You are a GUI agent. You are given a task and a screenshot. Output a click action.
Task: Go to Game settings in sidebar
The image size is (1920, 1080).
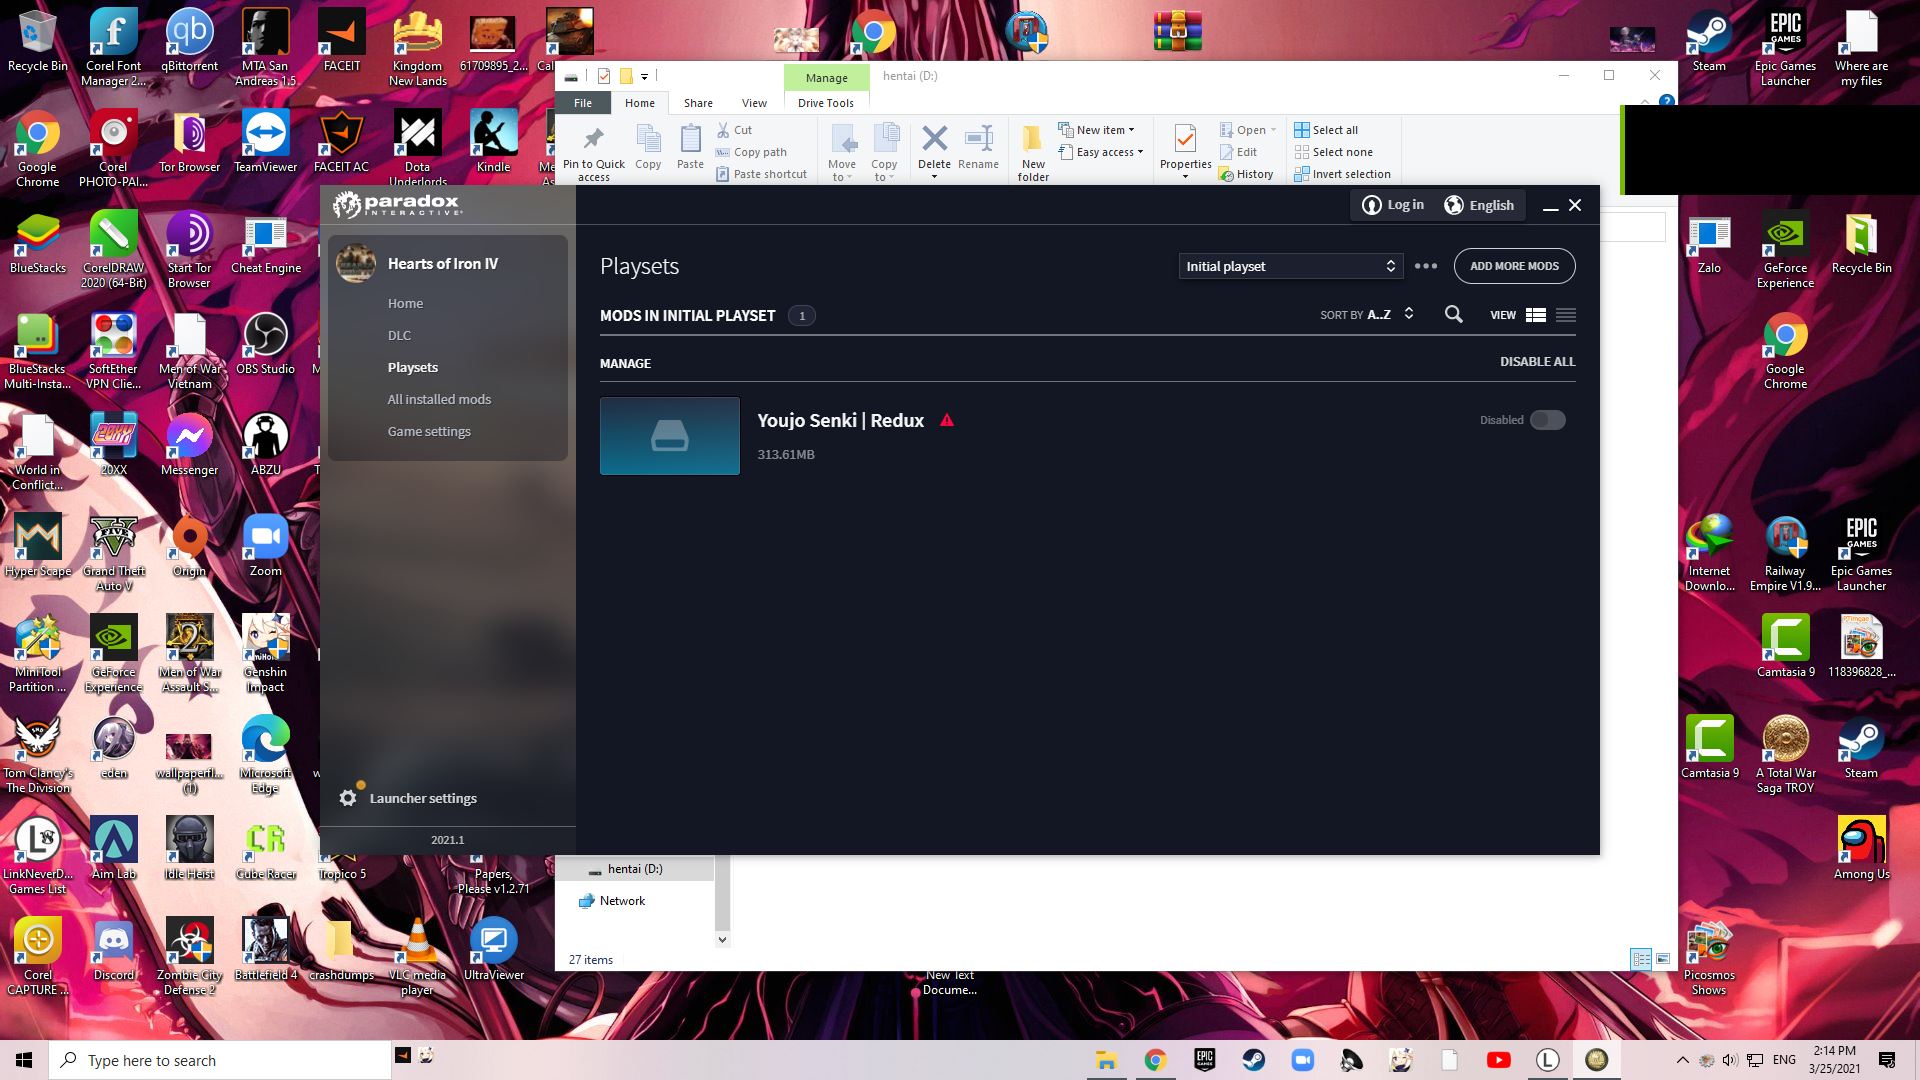[429, 431]
